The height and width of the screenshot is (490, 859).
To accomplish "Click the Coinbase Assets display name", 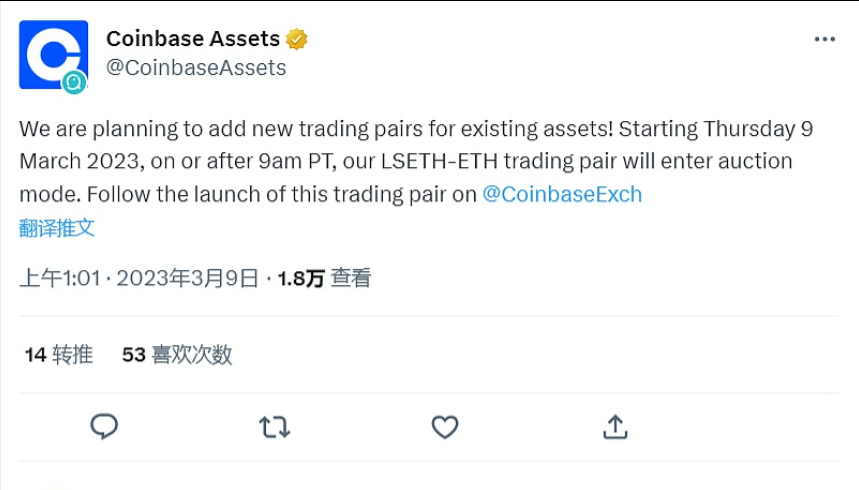I will point(193,39).
